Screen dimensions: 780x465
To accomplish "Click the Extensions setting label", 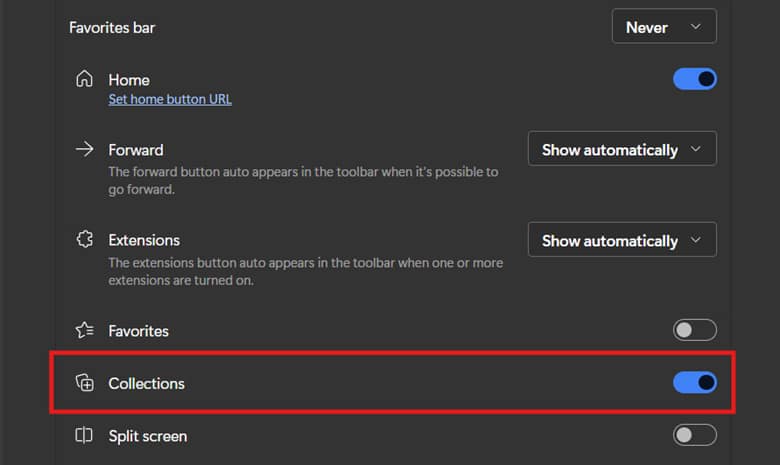I will [x=144, y=240].
